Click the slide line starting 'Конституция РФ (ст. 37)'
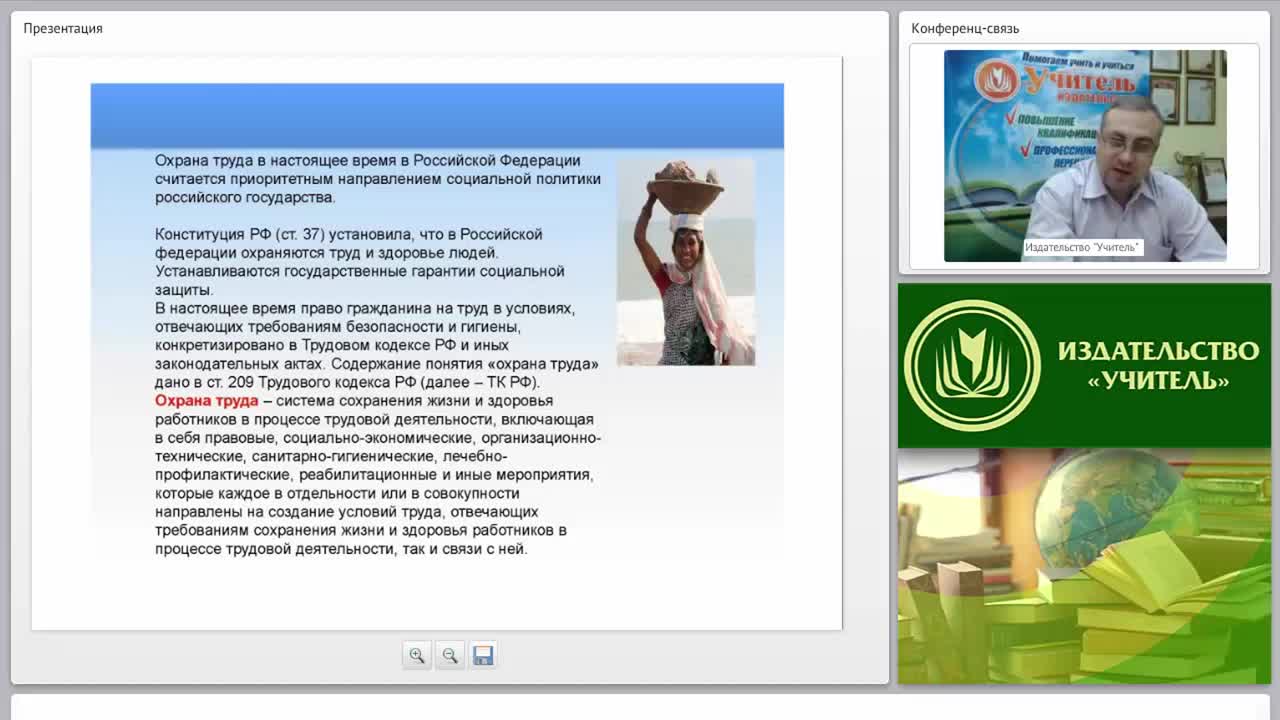1280x720 pixels. click(x=349, y=234)
